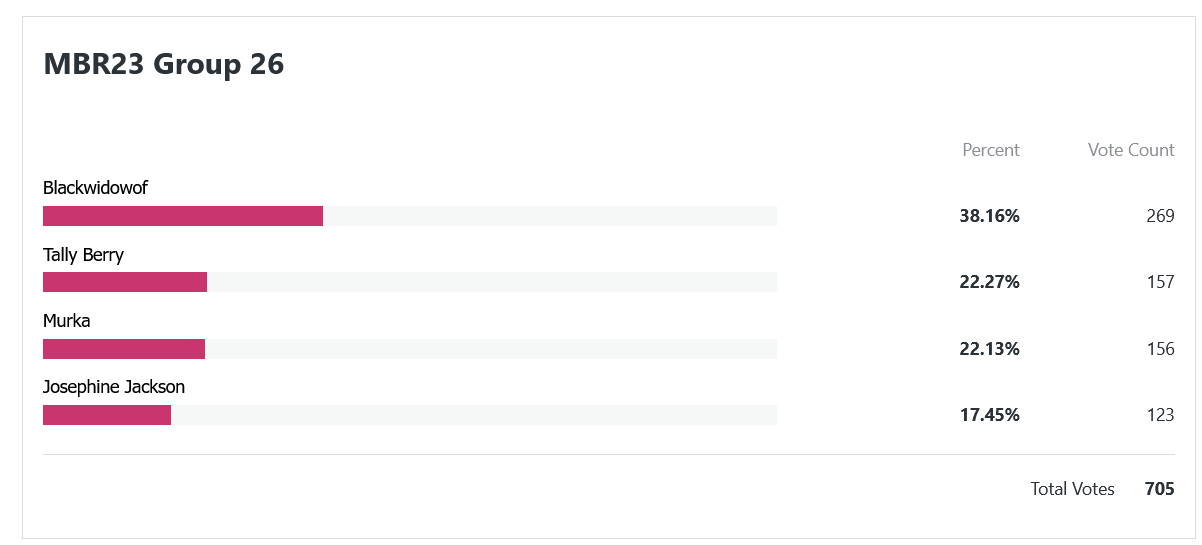Select the Blackwidowof candidate name
Viewport: 1202px width, 545px height.
pyautogui.click(x=96, y=187)
